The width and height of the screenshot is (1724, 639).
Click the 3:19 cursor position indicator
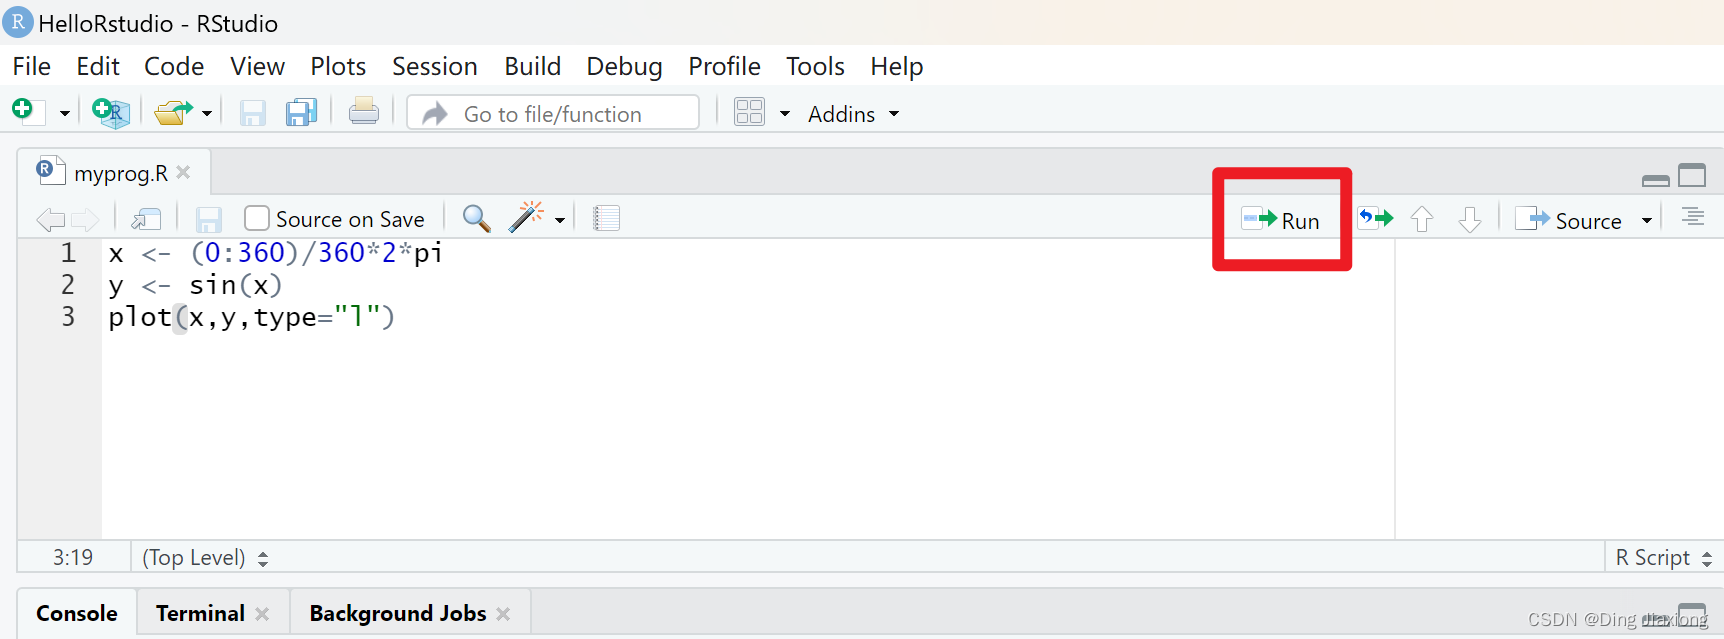(x=73, y=557)
